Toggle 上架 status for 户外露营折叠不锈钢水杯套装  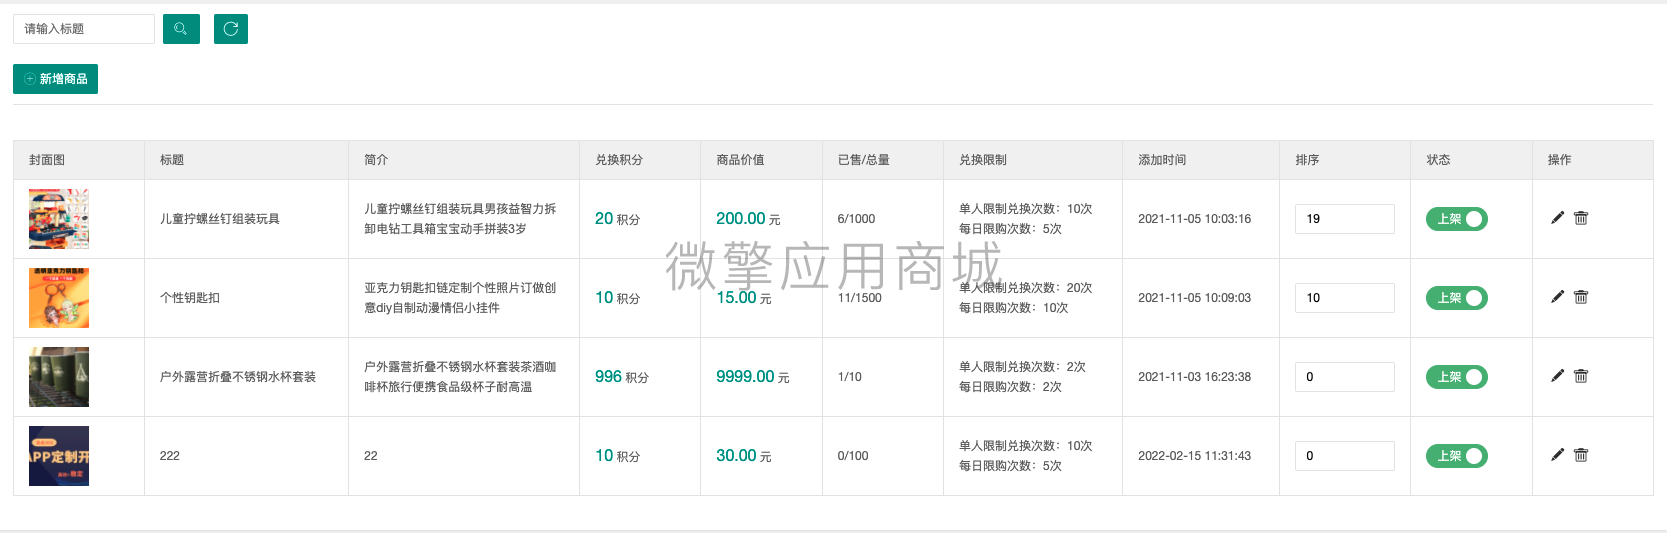(1457, 377)
